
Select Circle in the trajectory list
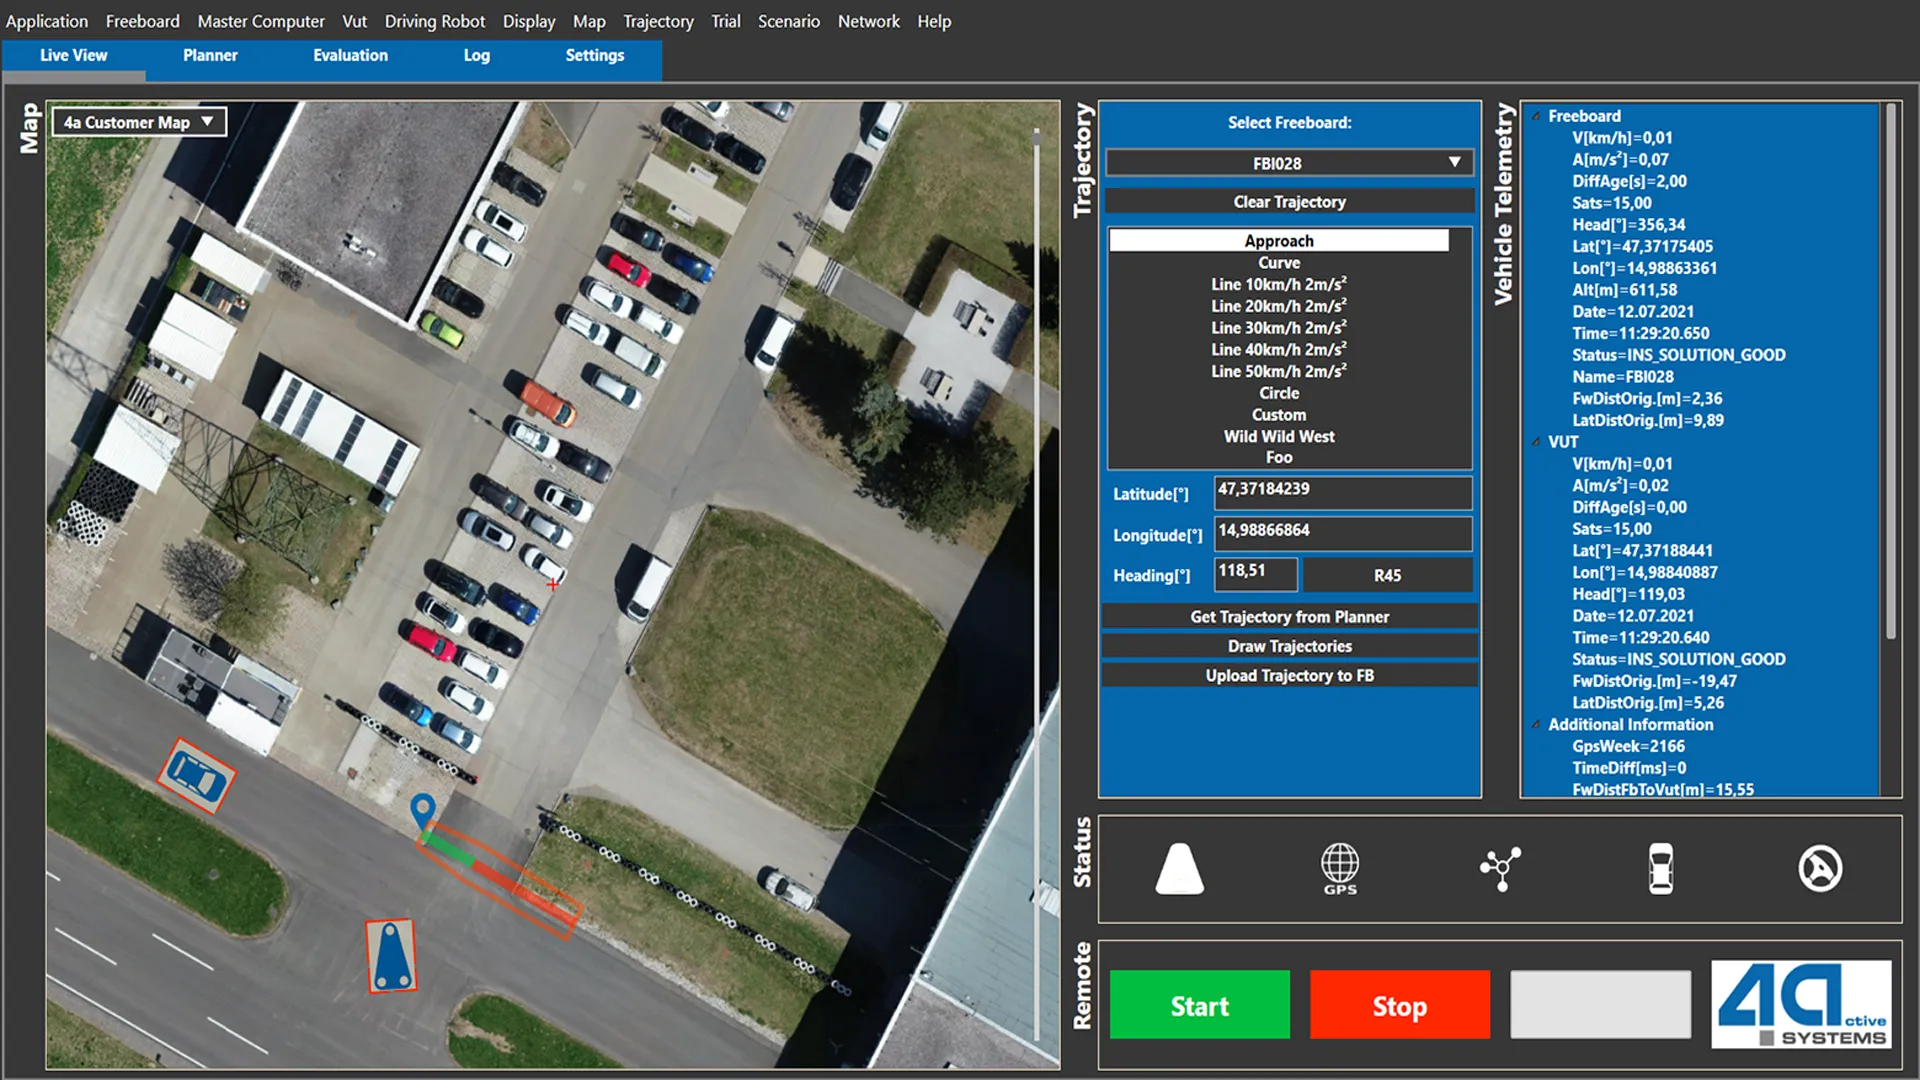(1279, 393)
